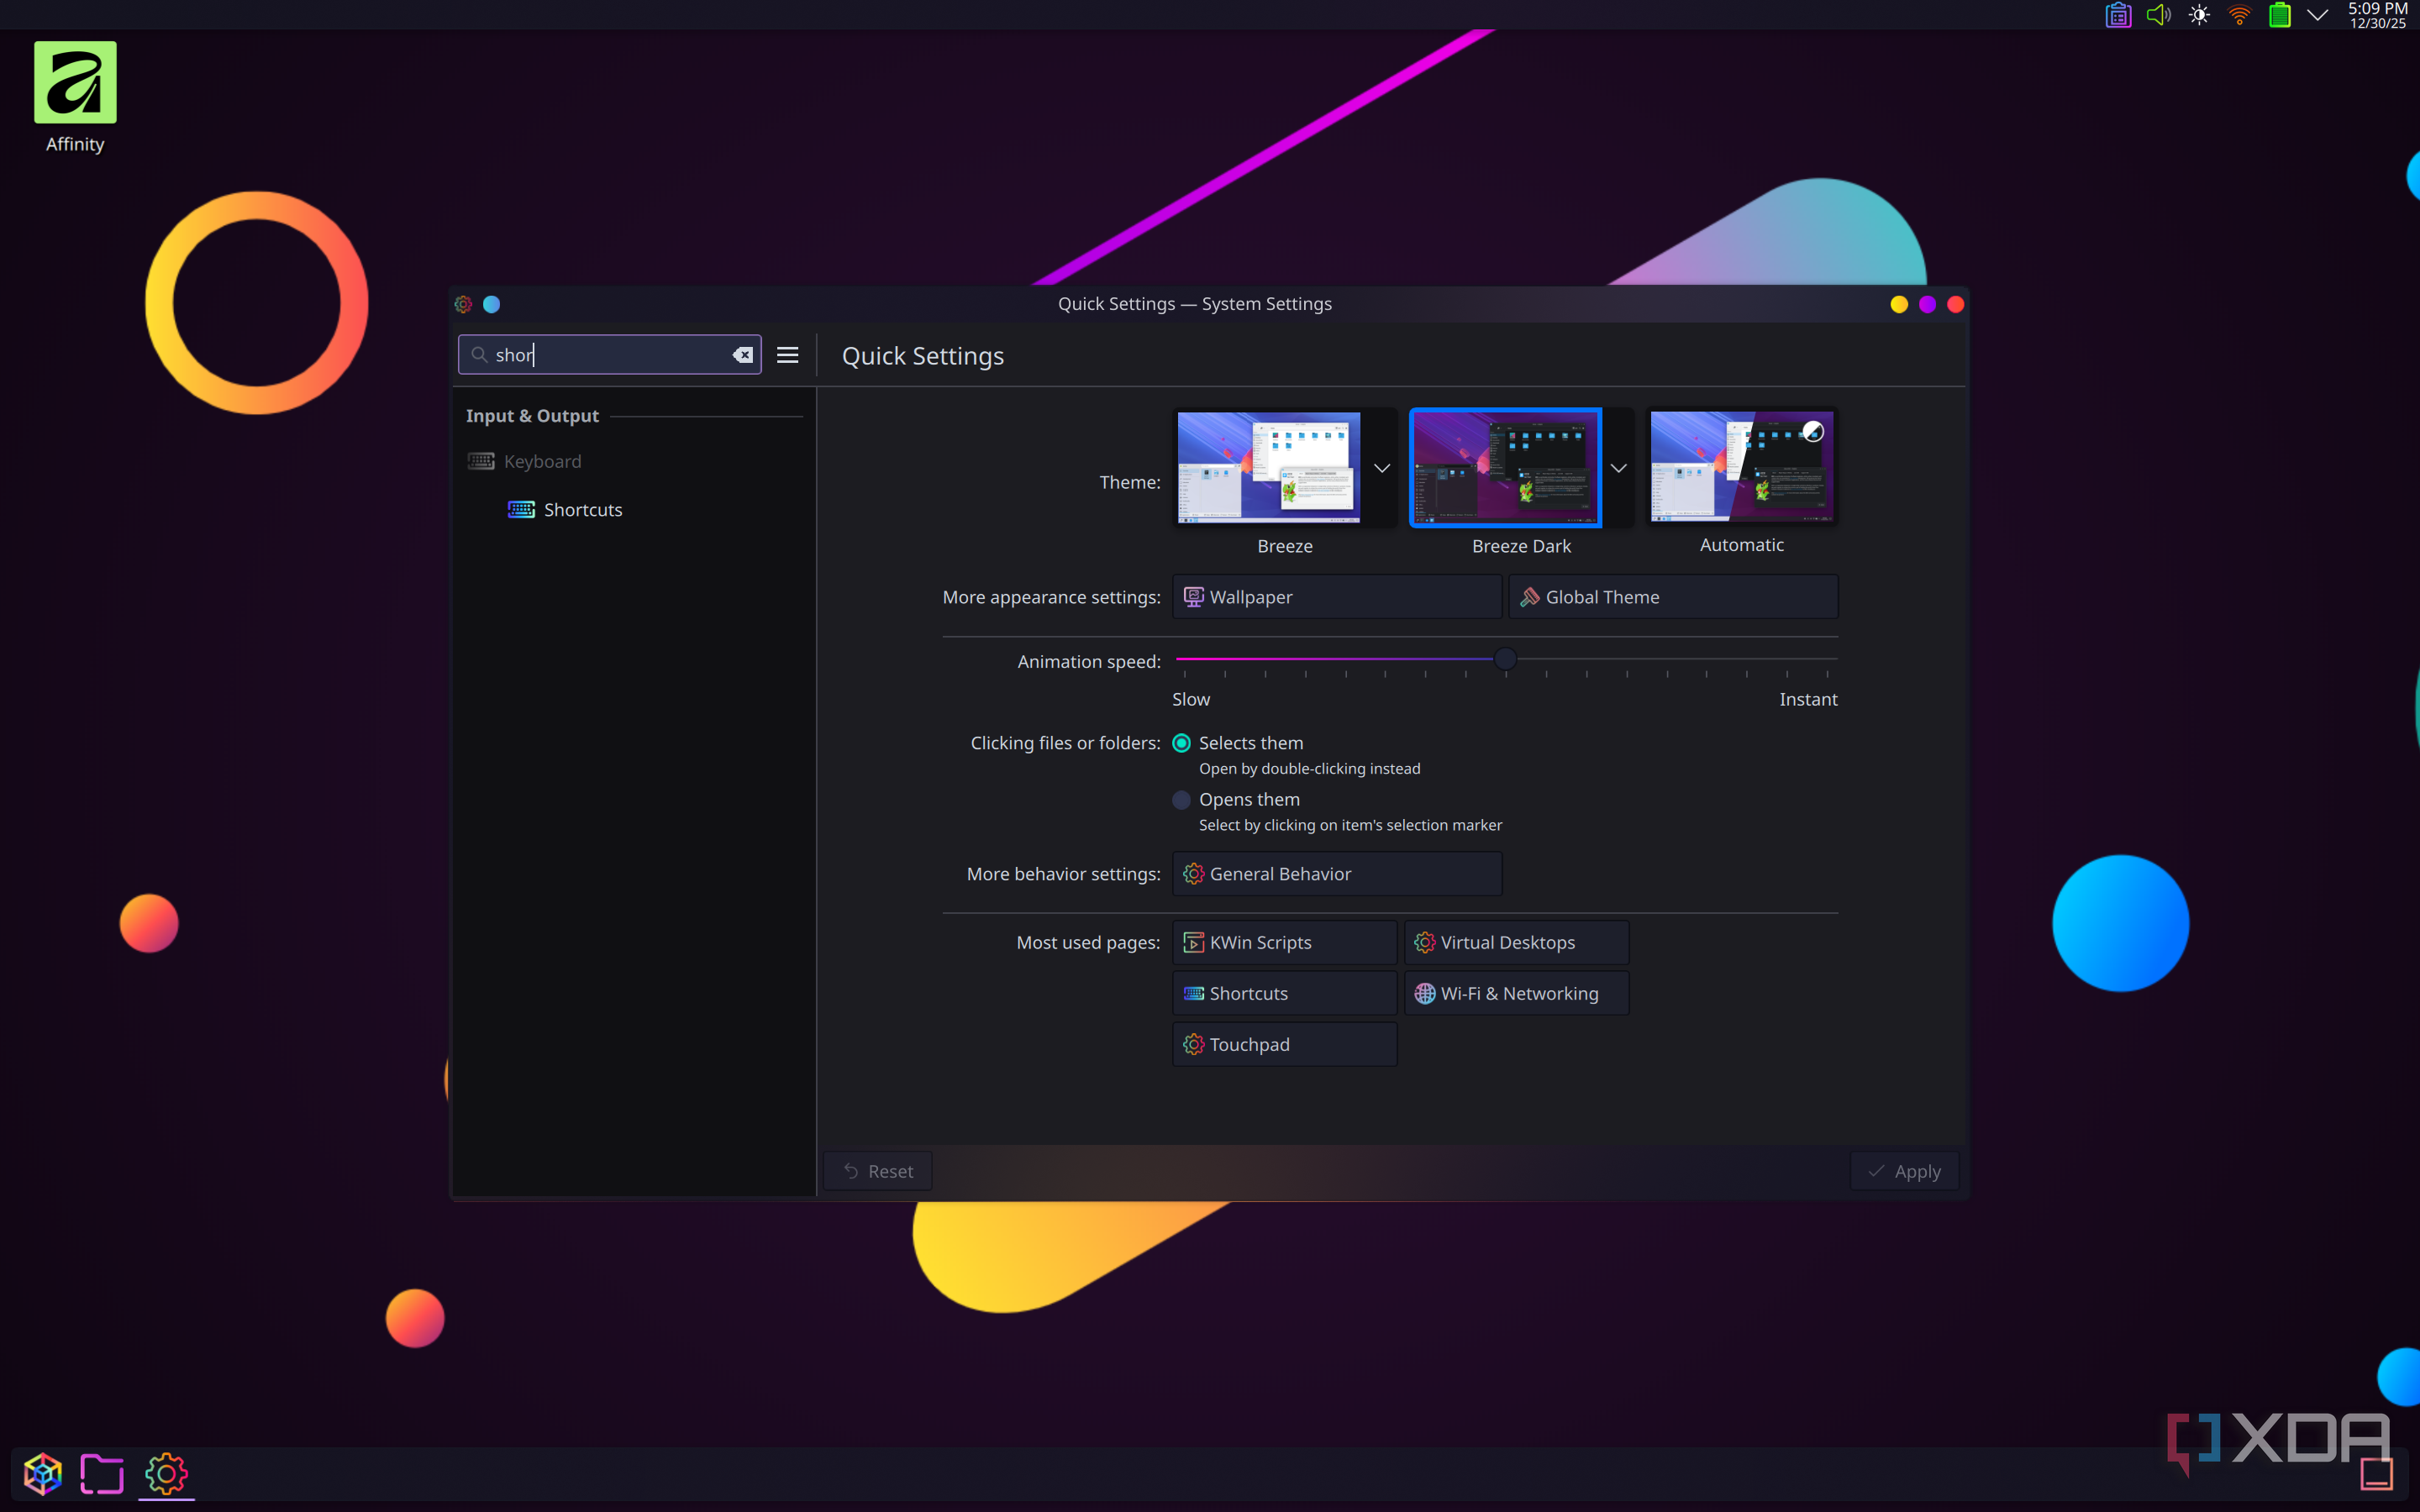The height and width of the screenshot is (1512, 2420).
Task: Toggle the pin button in title bar
Action: [491, 304]
